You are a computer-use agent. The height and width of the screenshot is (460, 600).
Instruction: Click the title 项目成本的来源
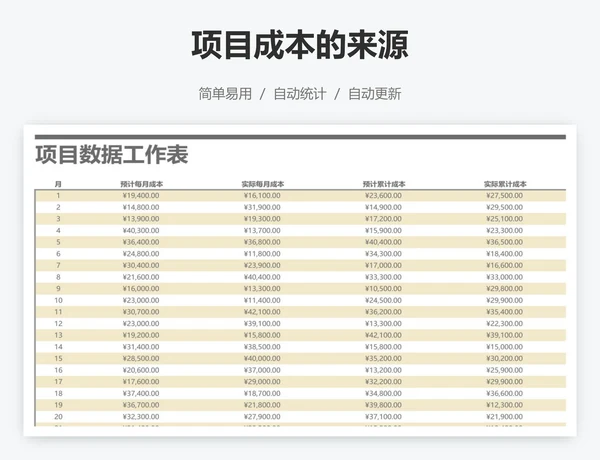click(x=300, y=45)
